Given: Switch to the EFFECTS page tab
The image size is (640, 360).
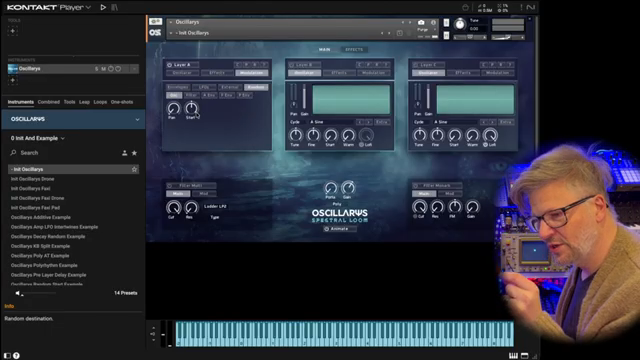Looking at the screenshot, I should point(354,49).
